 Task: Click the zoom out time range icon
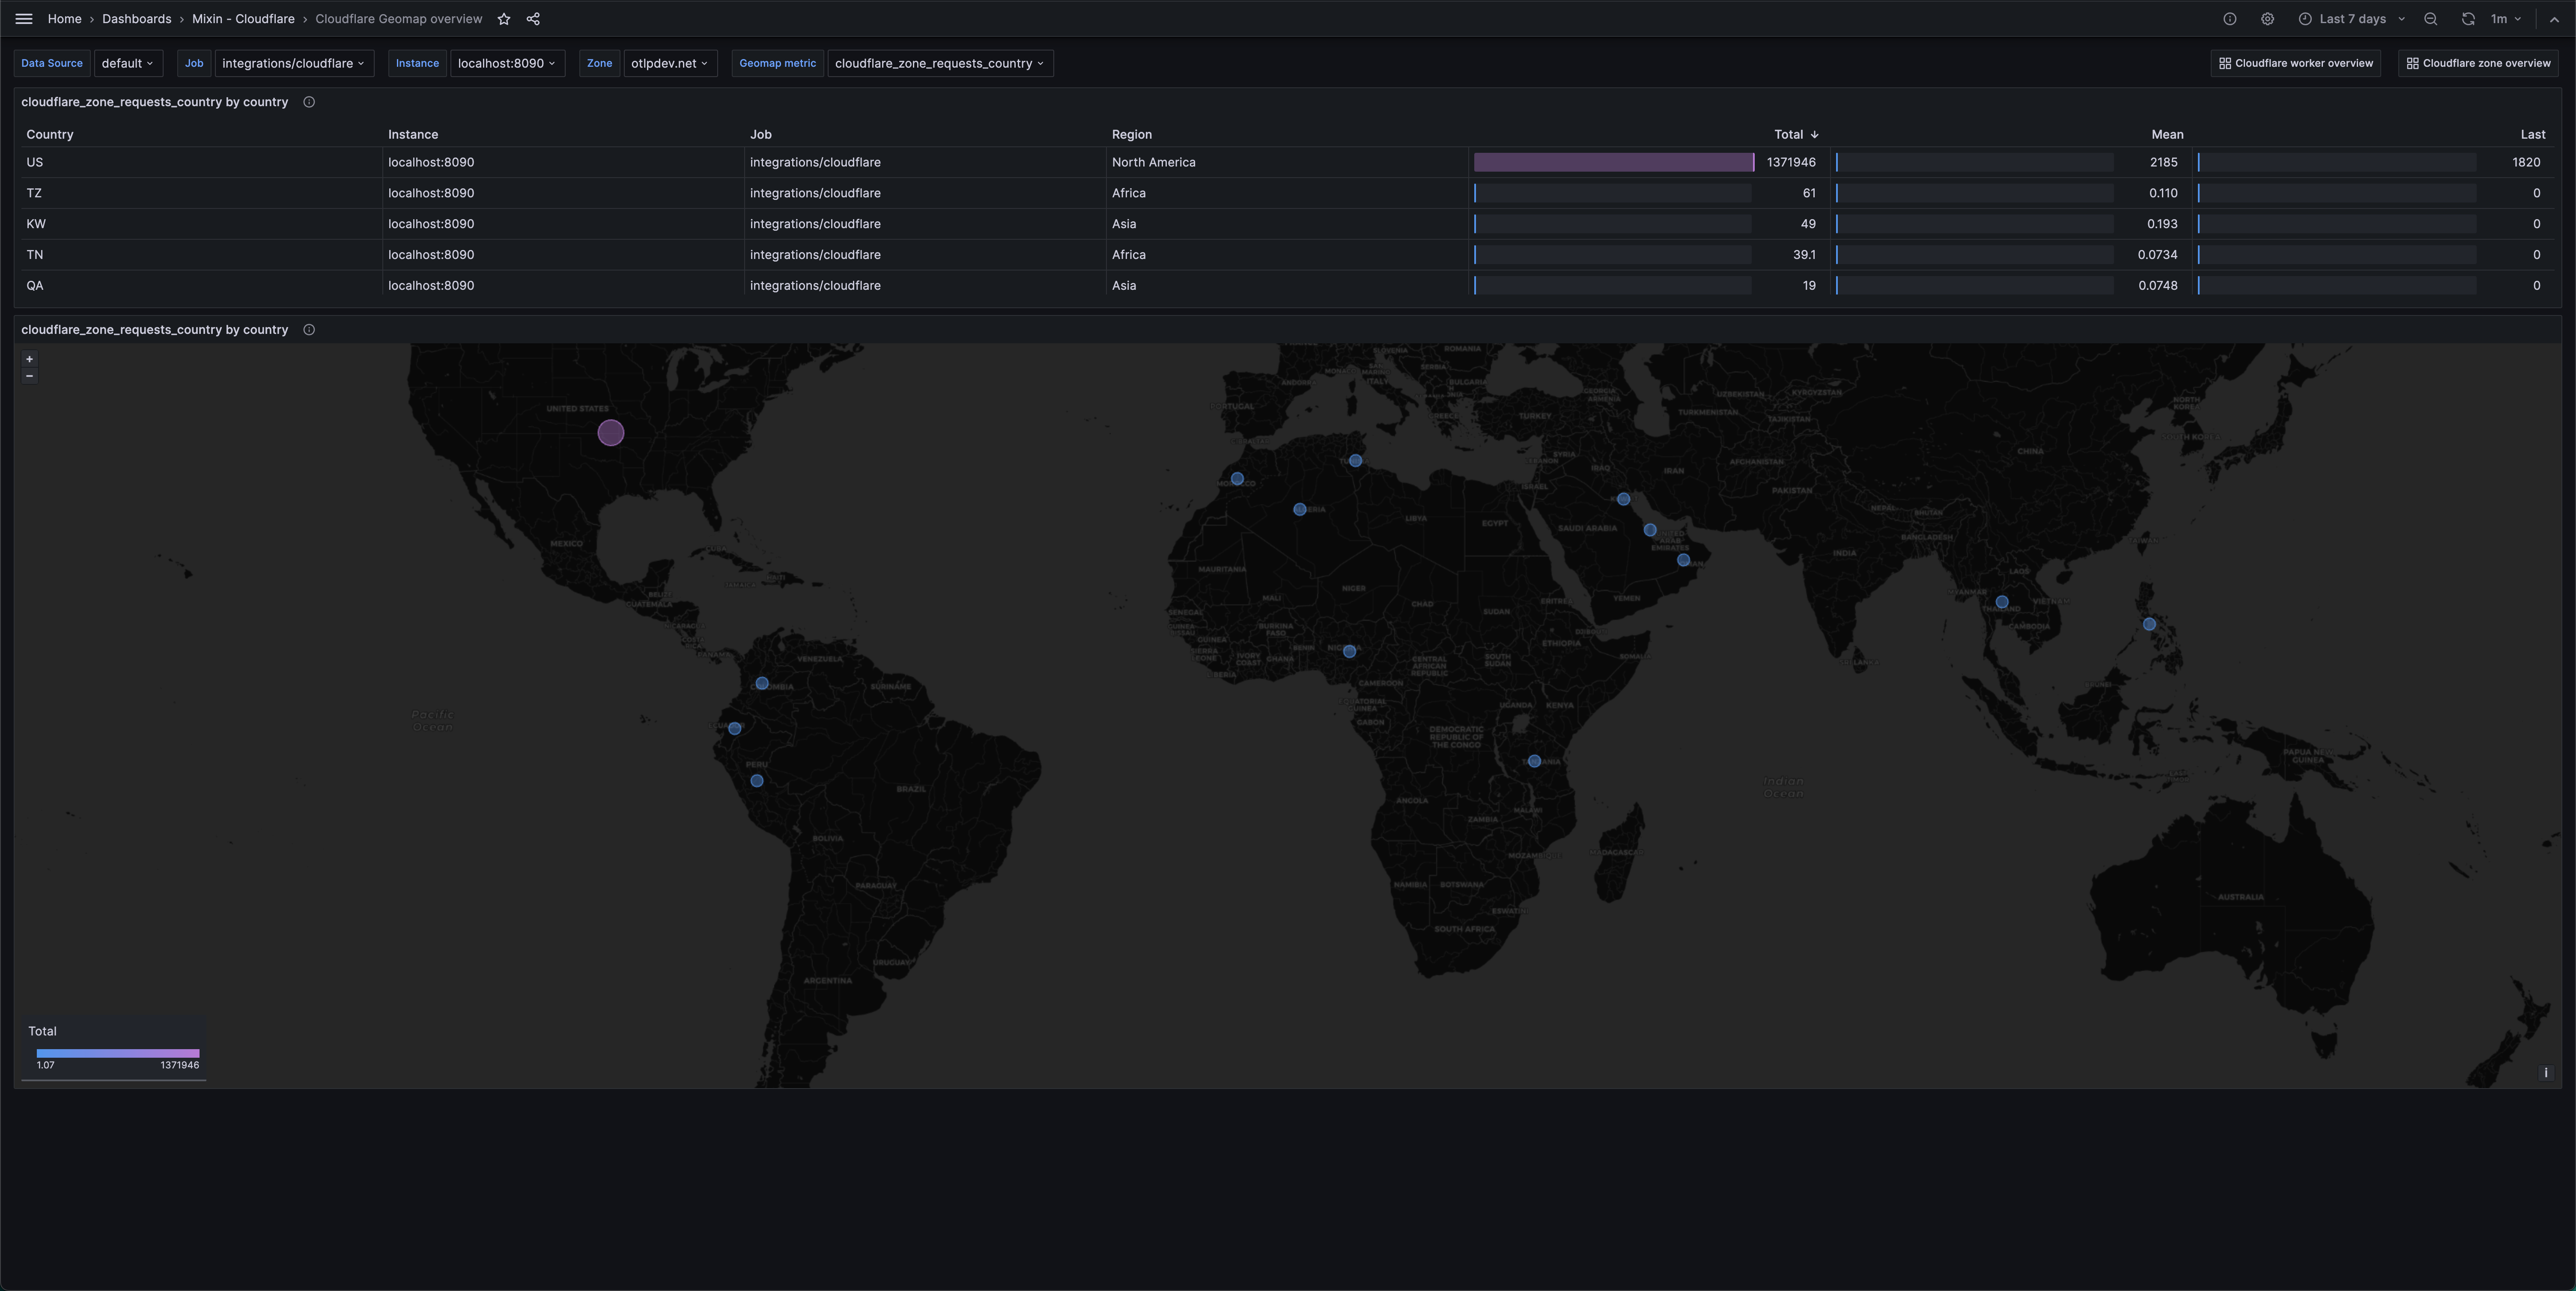point(2430,18)
